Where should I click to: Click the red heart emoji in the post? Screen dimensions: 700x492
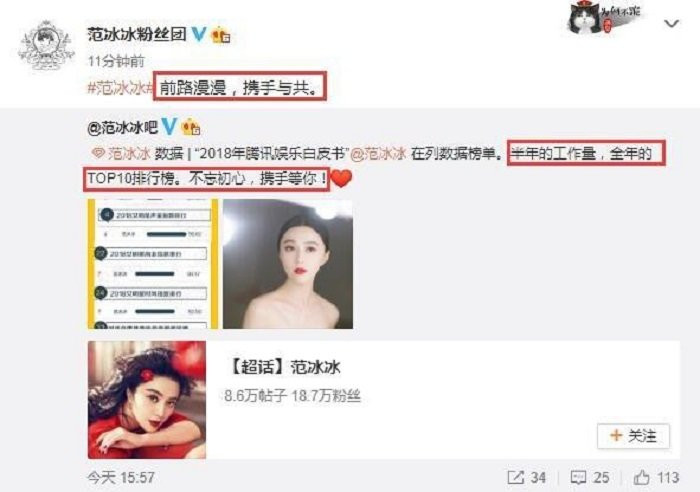pyautogui.click(x=342, y=179)
